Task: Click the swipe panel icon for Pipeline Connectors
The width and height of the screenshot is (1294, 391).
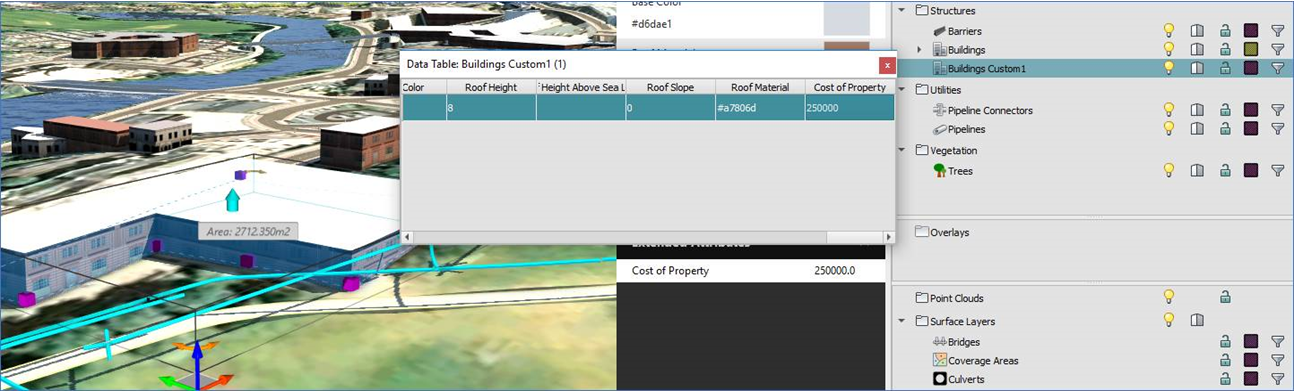Action: (x=1196, y=110)
